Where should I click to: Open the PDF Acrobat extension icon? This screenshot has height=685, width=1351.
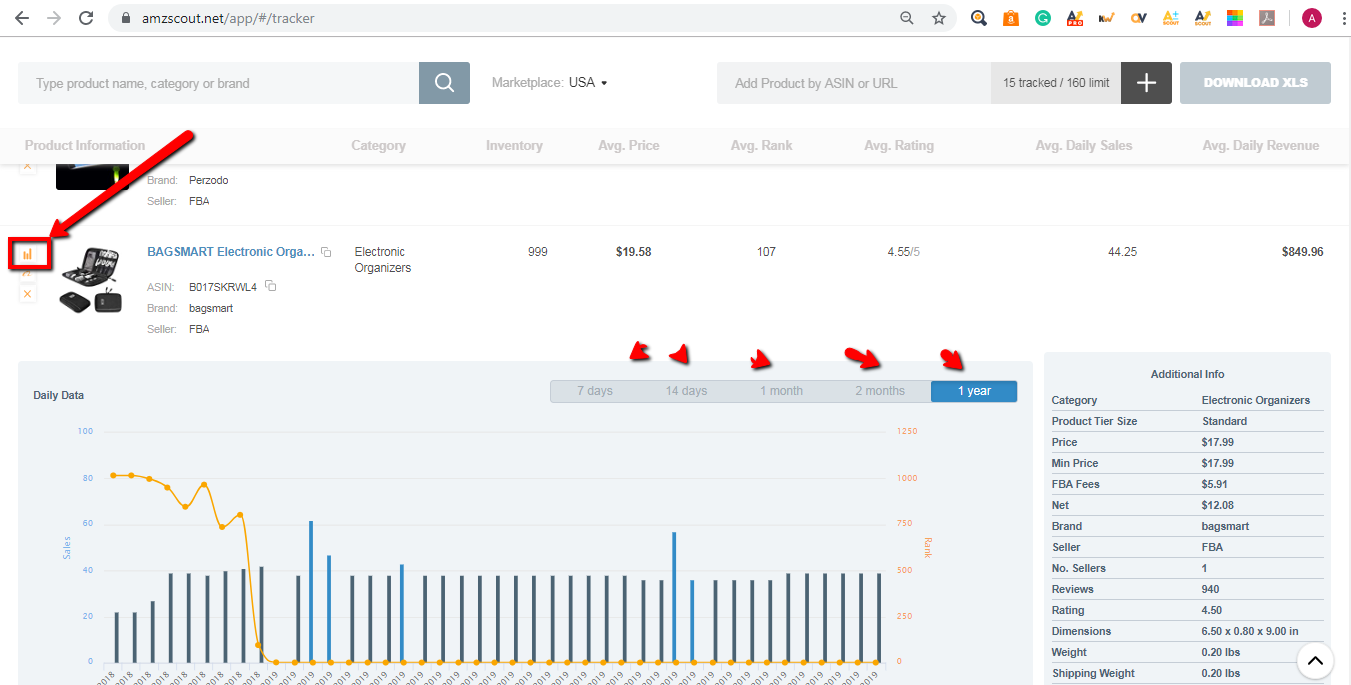[x=1267, y=18]
